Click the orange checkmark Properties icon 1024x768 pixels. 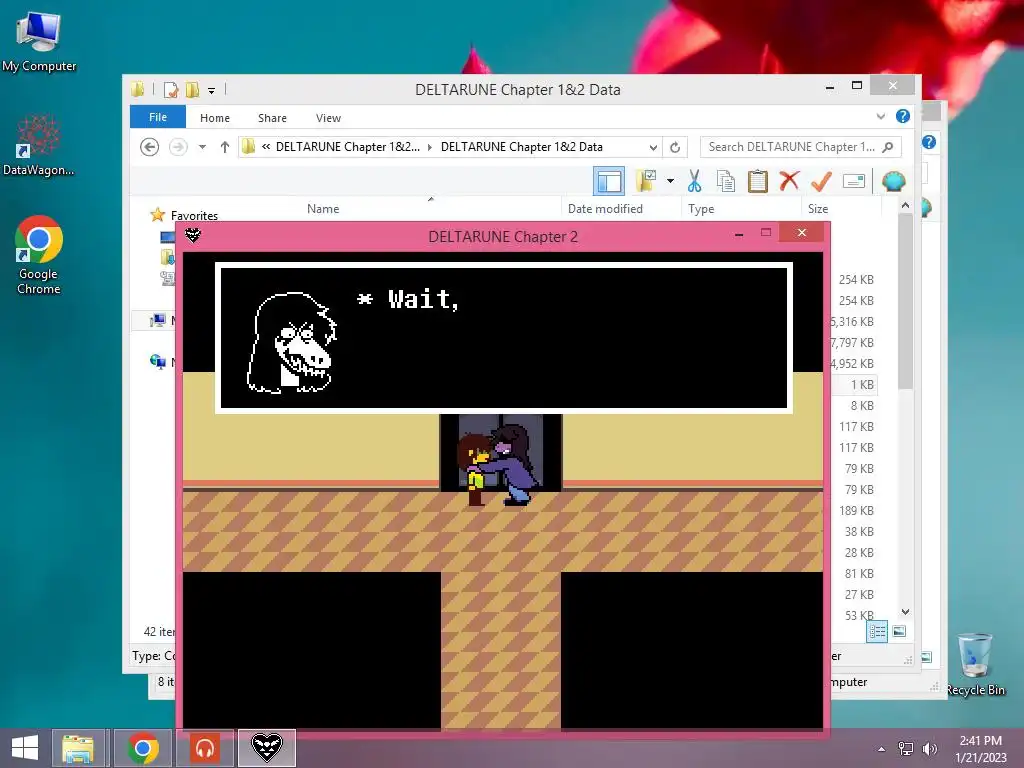(821, 181)
